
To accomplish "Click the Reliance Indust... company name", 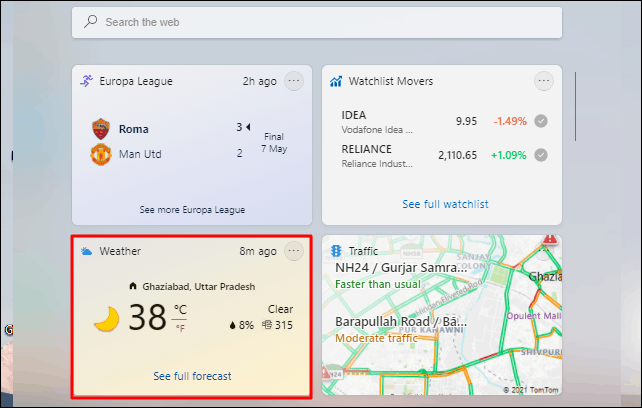I will 377,164.
